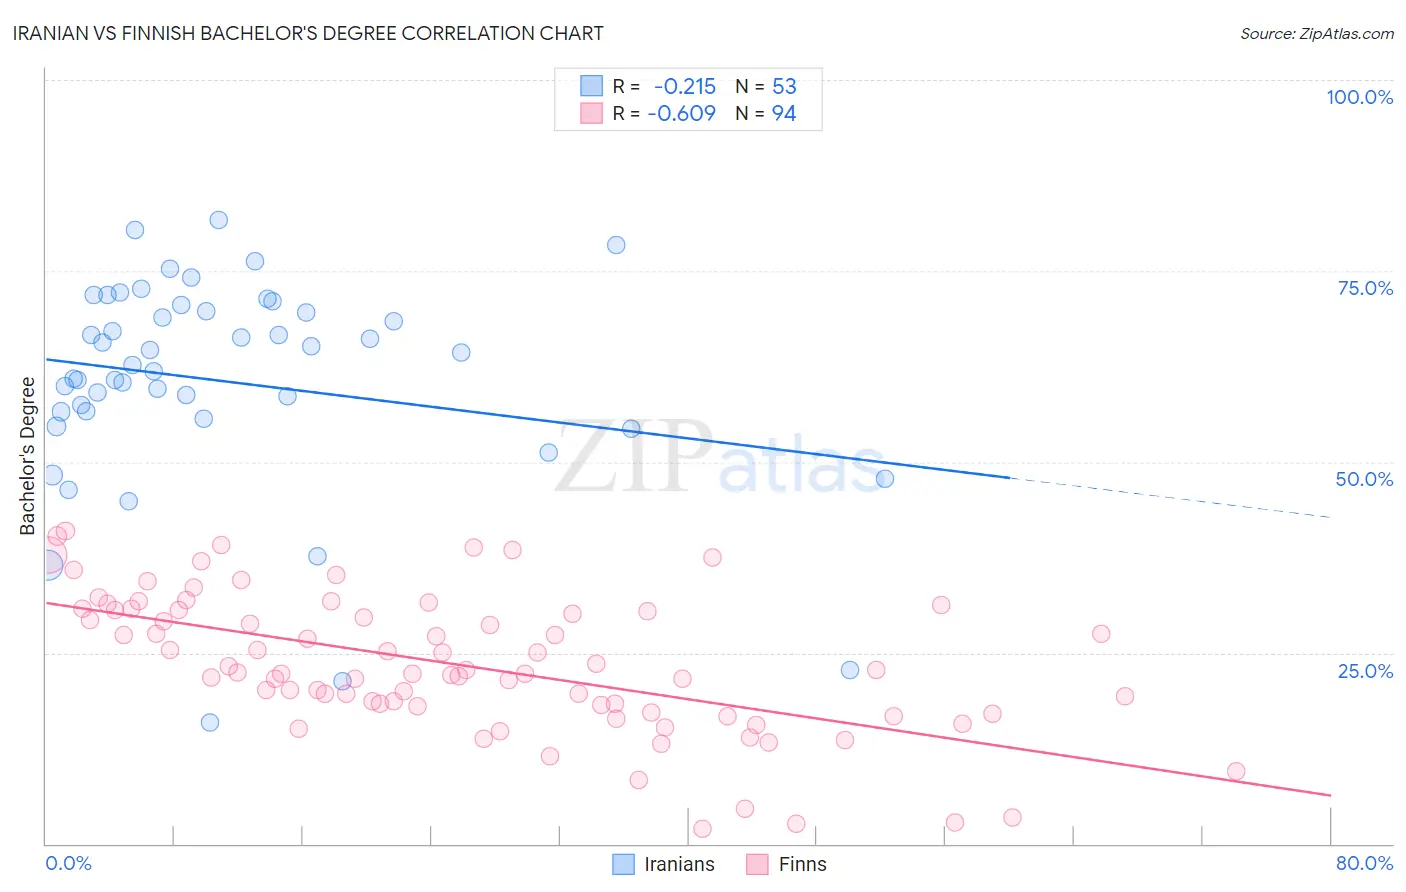This screenshot has width=1406, height=892.
Task: Select the 25.0% axis tick label
Action: click(1366, 671)
